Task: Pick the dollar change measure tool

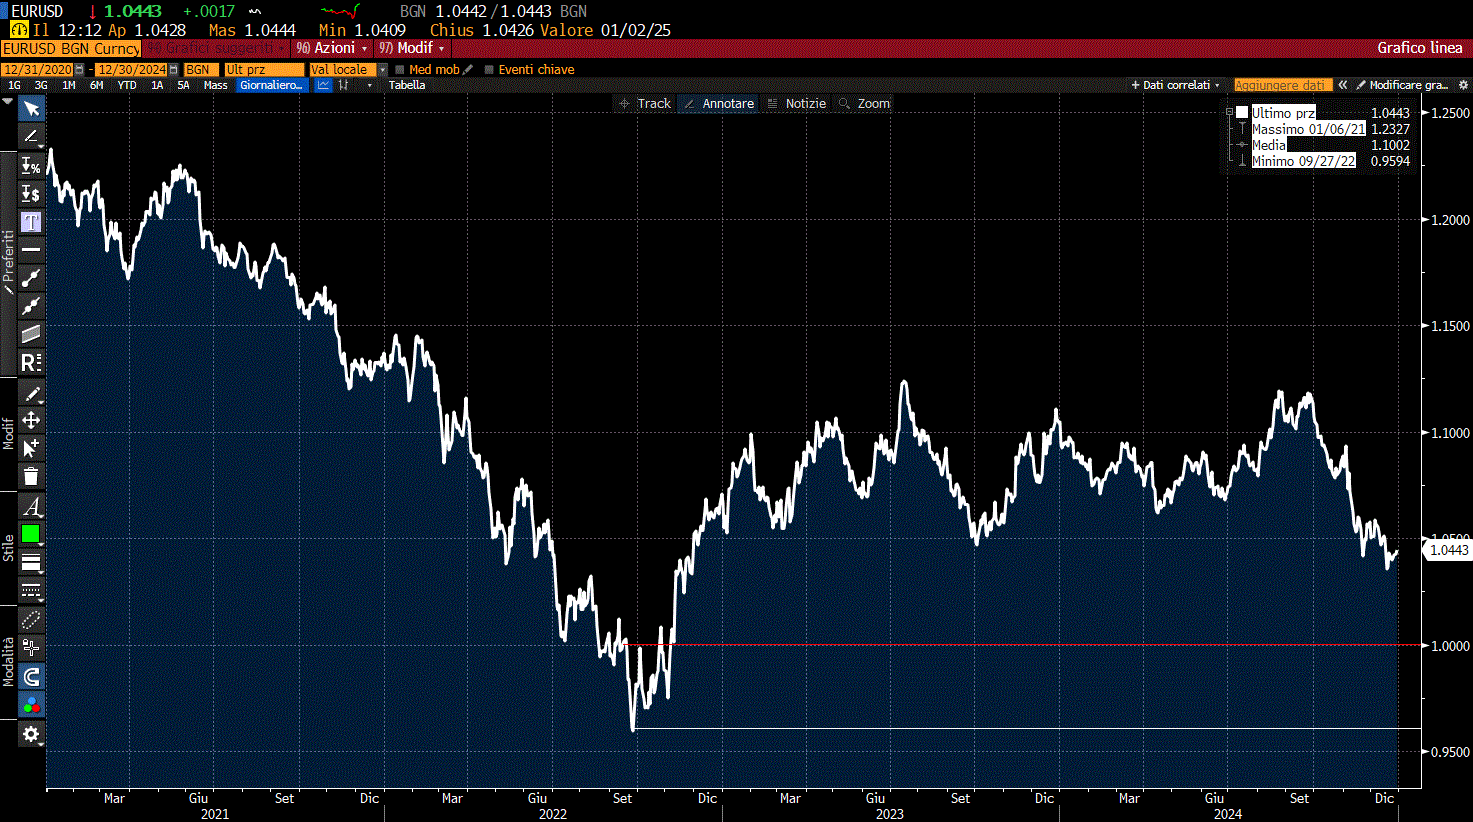Action: click(31, 194)
